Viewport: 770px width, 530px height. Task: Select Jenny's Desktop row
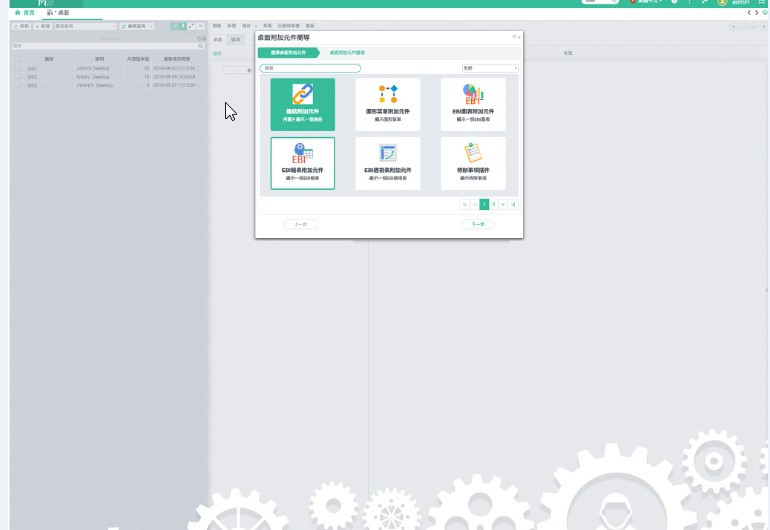point(108,85)
